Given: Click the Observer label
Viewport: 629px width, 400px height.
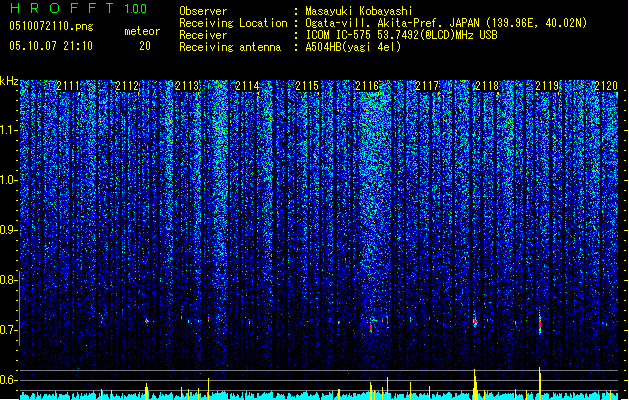Looking at the screenshot, I should [203, 11].
